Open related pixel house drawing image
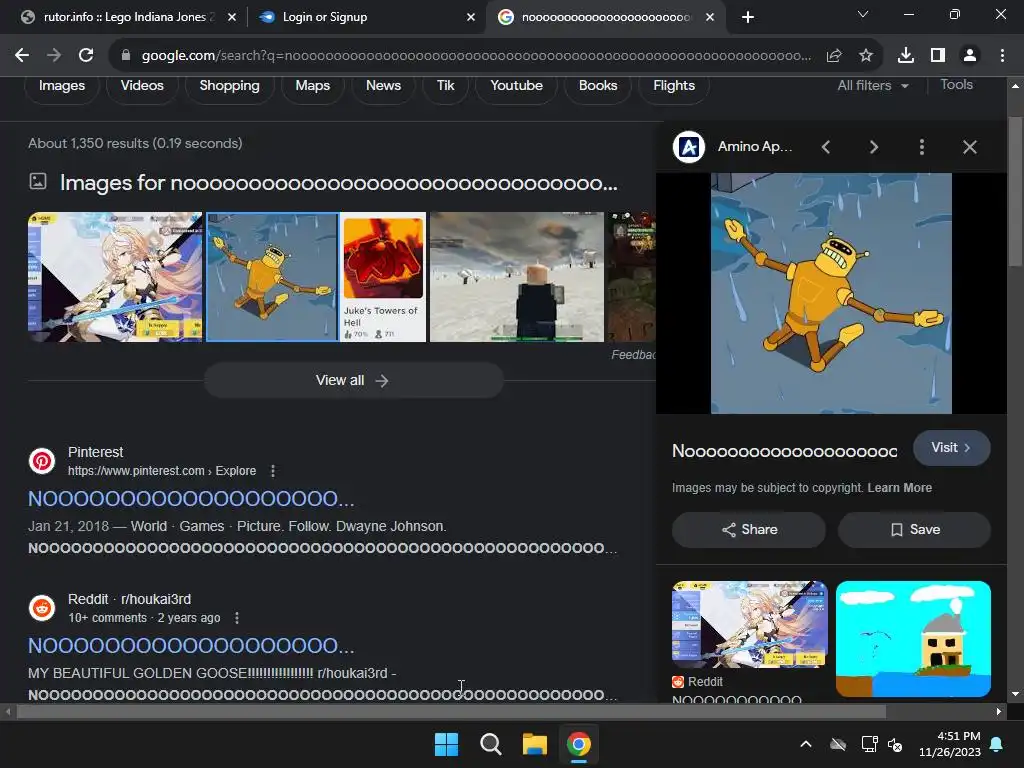 pyautogui.click(x=913, y=639)
